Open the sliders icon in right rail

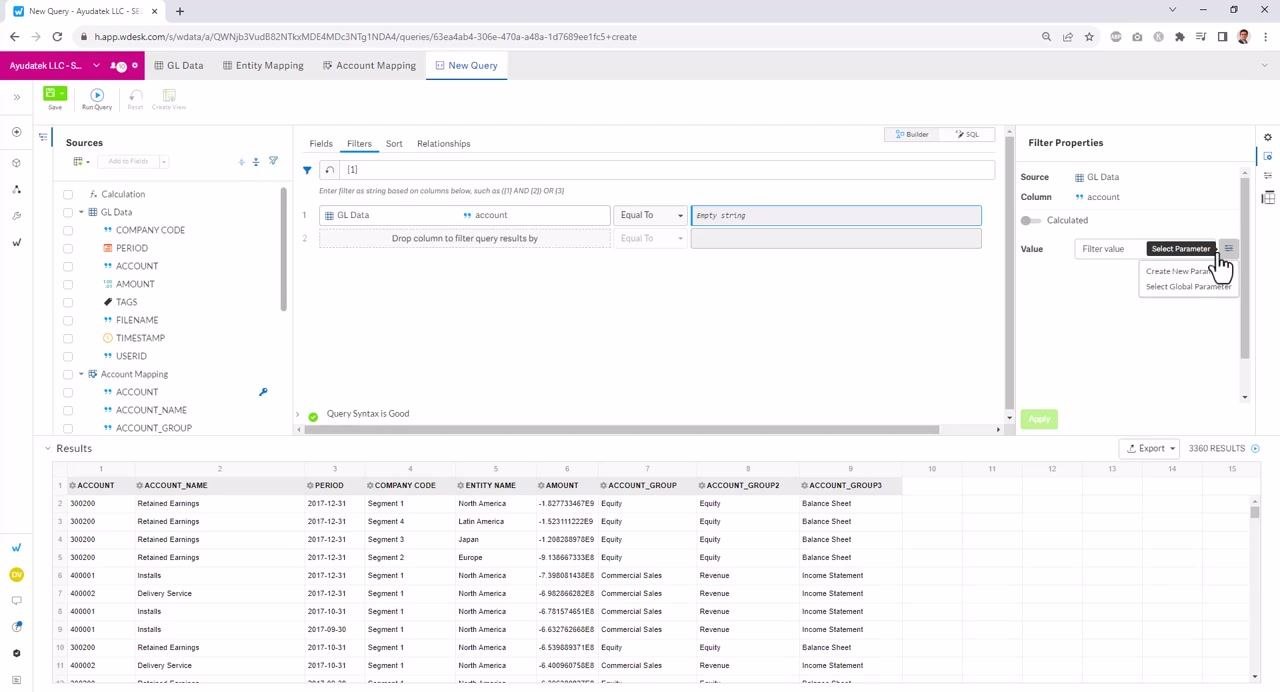(x=1268, y=176)
